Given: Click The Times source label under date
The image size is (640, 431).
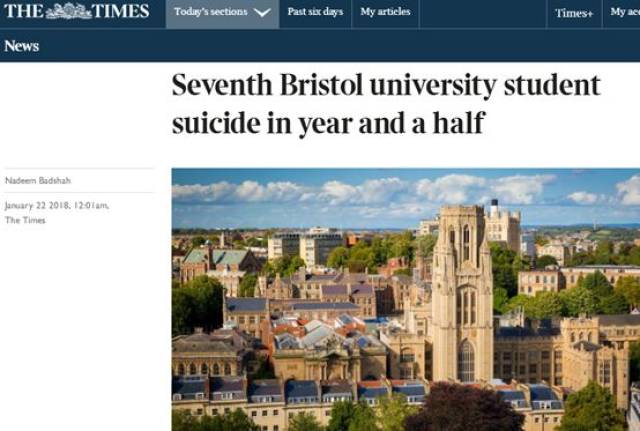Looking at the screenshot, I should [x=25, y=221].
